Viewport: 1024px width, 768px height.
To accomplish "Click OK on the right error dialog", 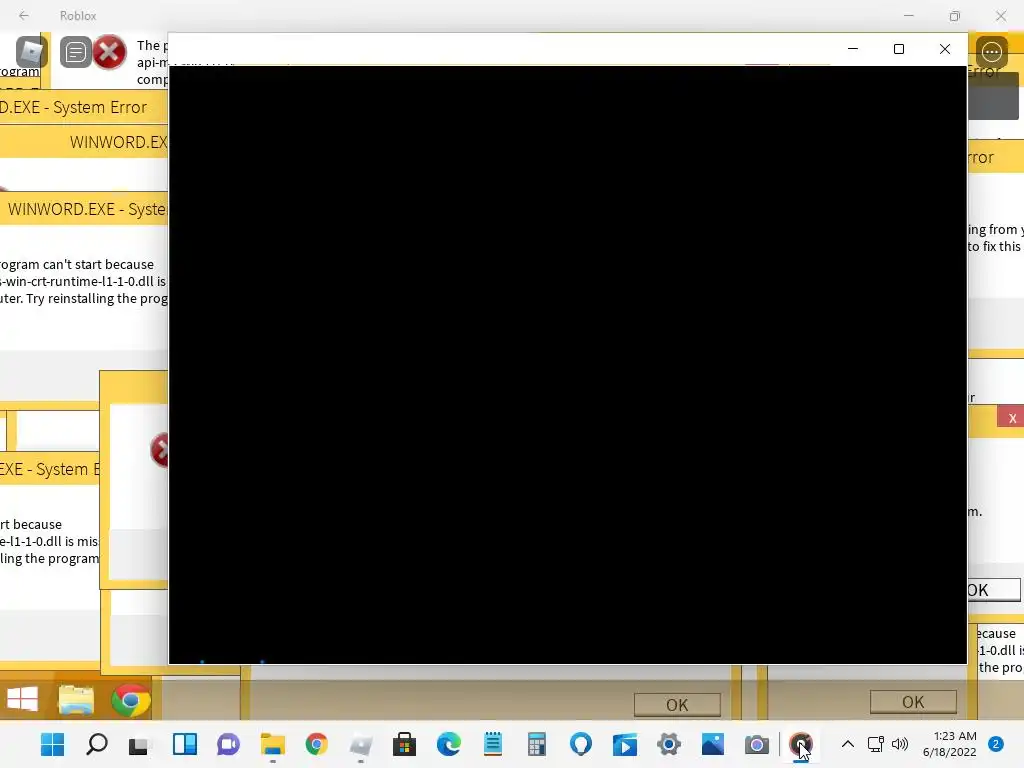I will pyautogui.click(x=993, y=590).
